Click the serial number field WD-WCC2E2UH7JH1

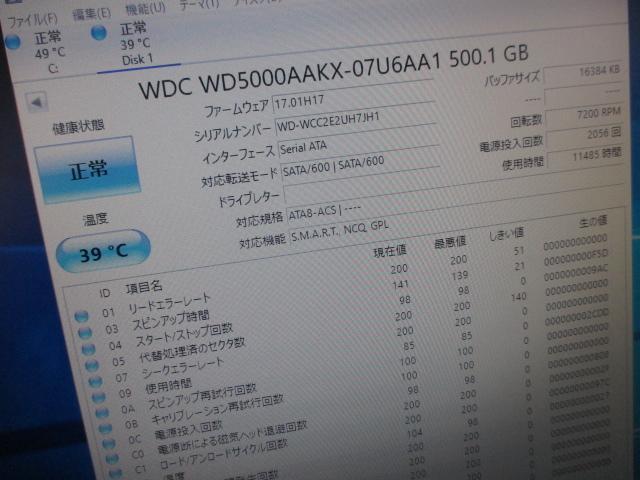coord(355,119)
